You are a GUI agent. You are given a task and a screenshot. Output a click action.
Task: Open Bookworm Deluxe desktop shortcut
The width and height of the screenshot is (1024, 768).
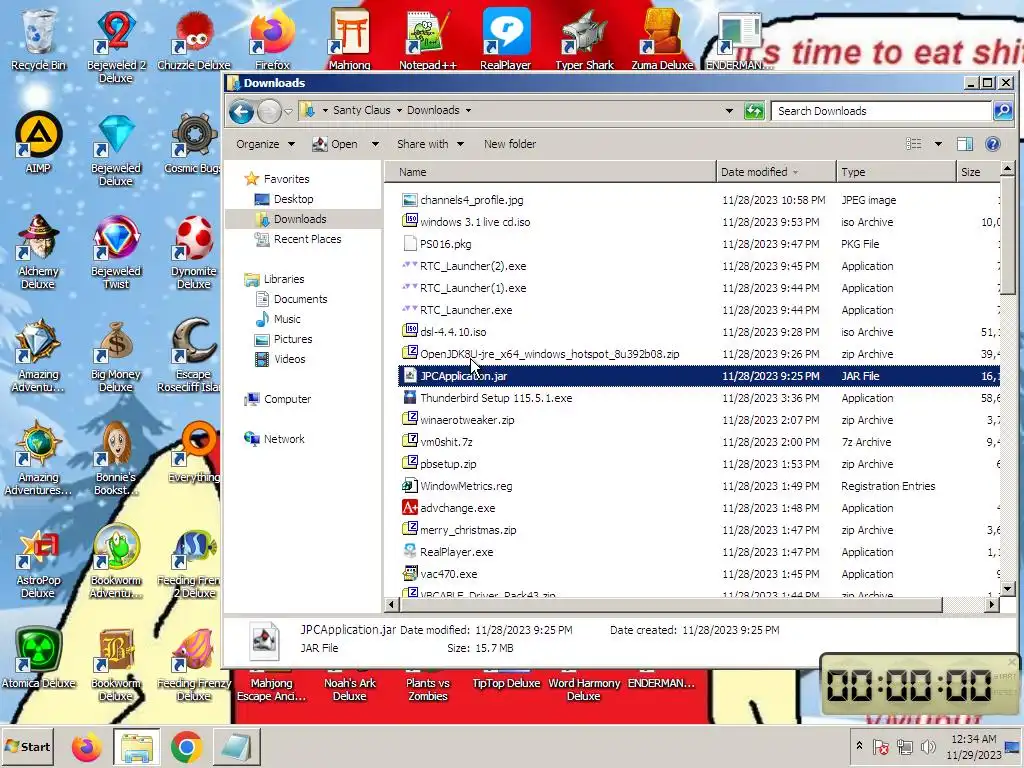[116, 665]
